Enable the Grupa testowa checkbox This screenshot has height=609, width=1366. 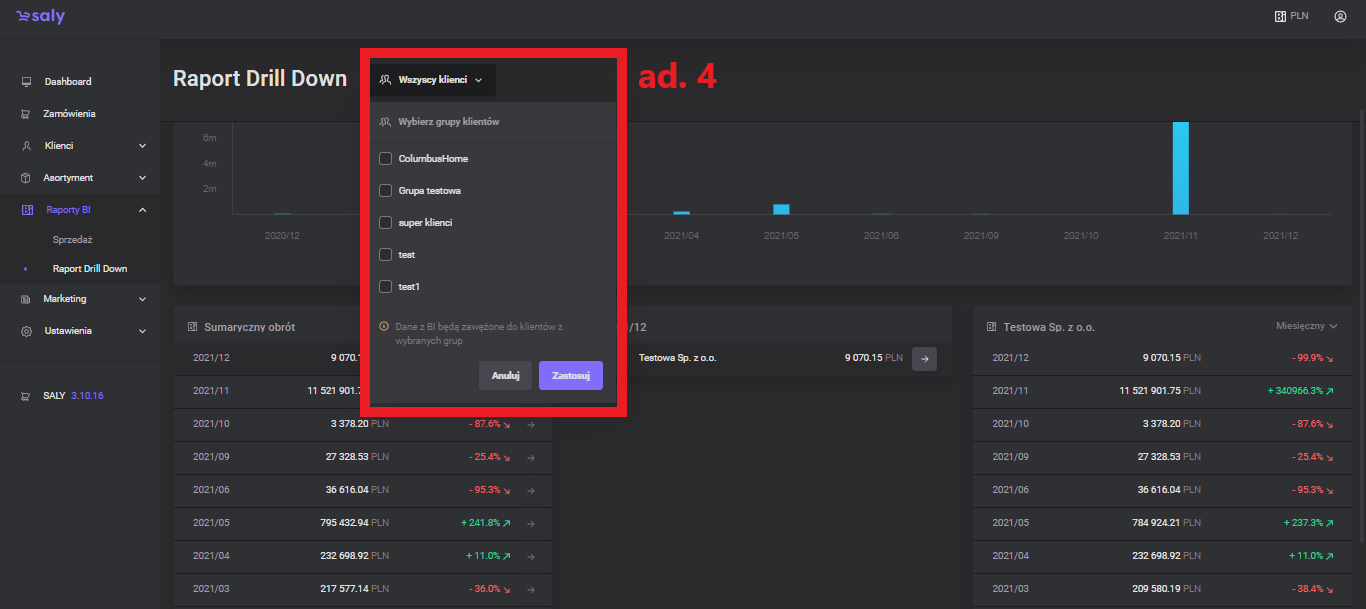coord(385,191)
